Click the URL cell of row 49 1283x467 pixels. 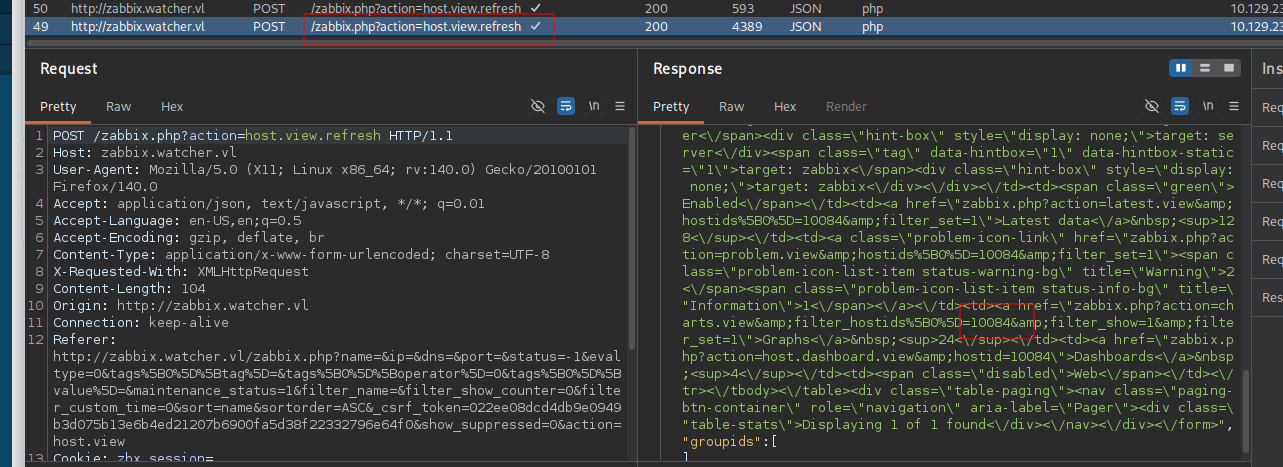point(417,27)
